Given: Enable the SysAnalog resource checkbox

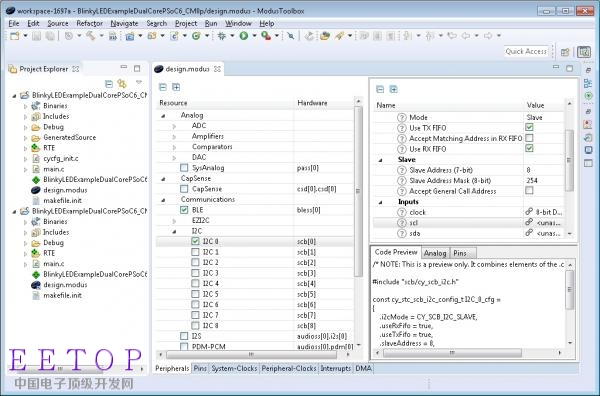Looking at the screenshot, I should point(184,168).
